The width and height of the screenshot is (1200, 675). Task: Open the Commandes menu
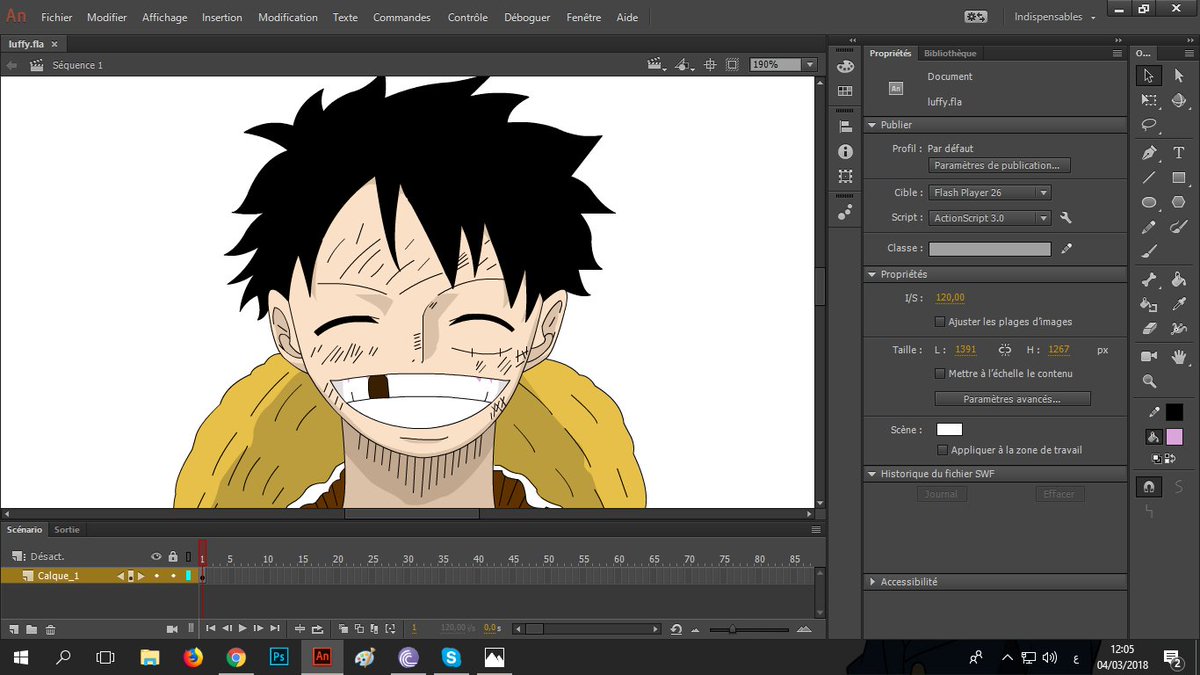point(402,17)
